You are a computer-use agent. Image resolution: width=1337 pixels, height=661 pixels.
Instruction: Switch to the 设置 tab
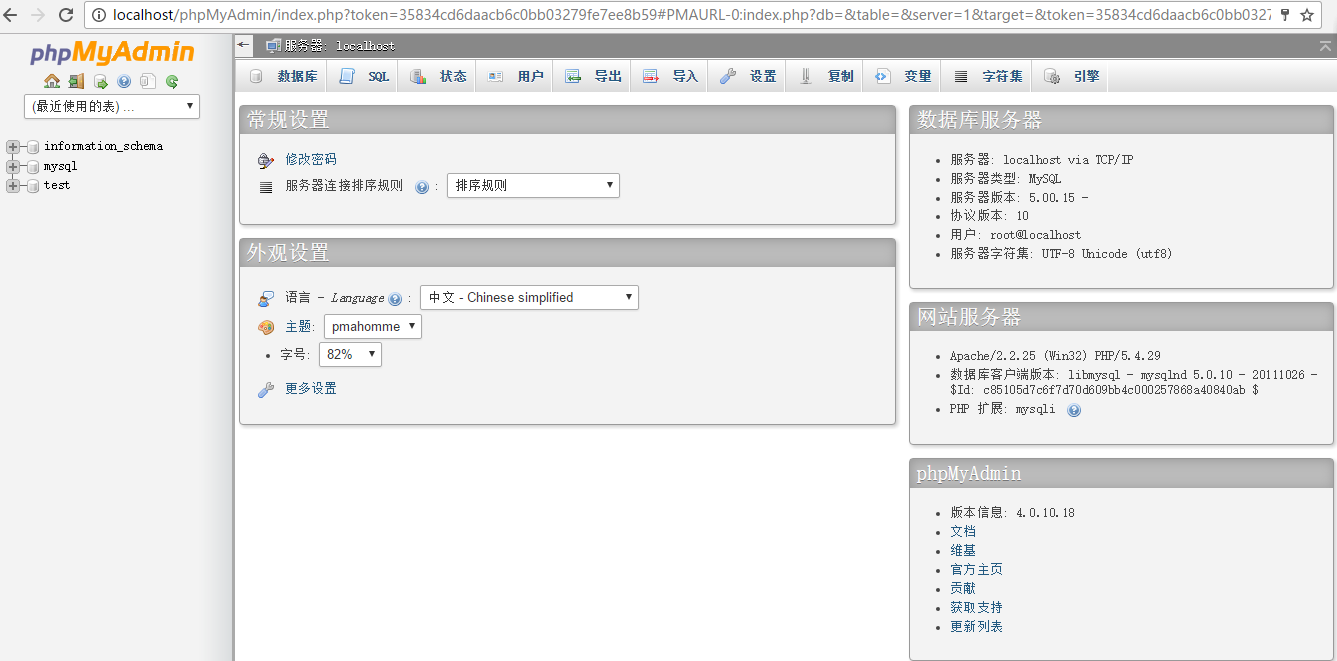click(748, 76)
